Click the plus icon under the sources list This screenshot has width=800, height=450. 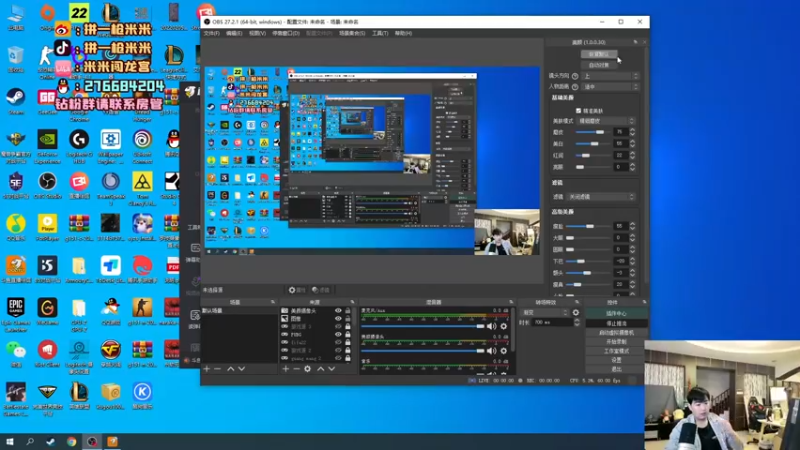[x=285, y=368]
